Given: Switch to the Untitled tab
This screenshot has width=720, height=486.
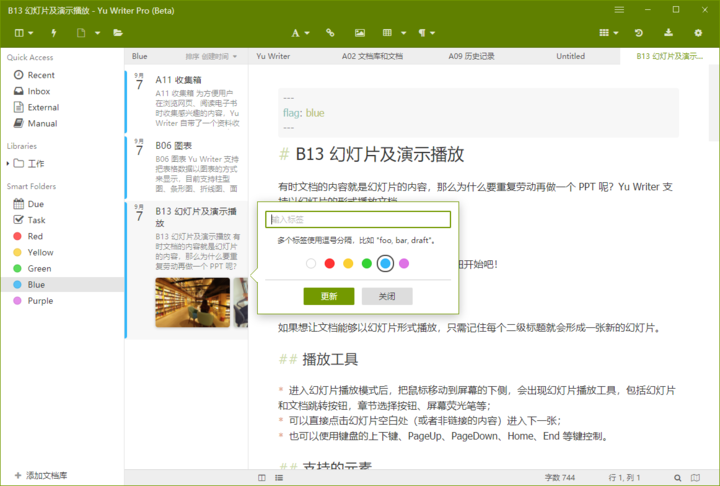Looking at the screenshot, I should click(x=570, y=56).
